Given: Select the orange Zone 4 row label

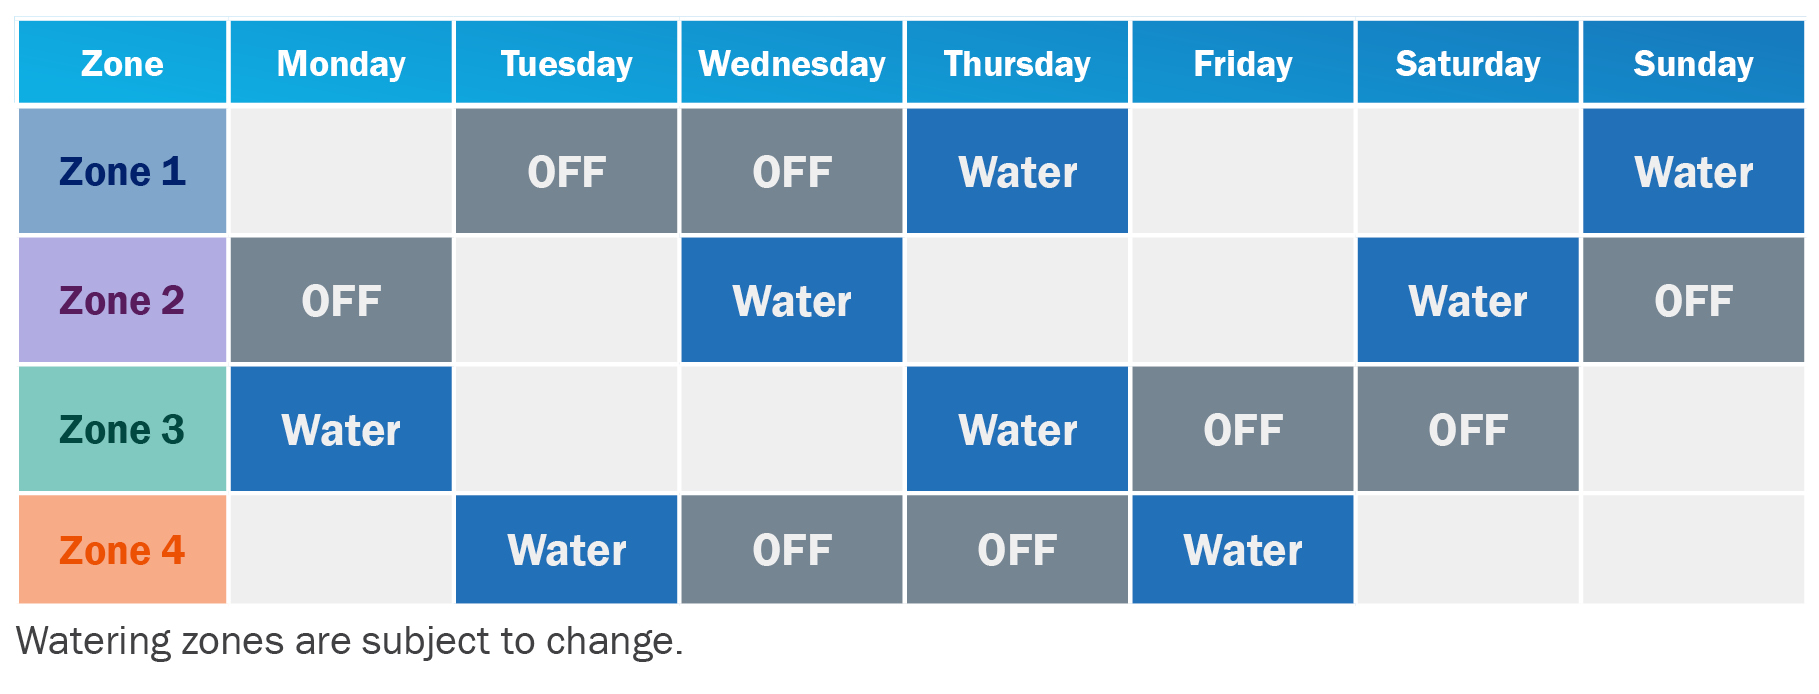Looking at the screenshot, I should tap(122, 550).
